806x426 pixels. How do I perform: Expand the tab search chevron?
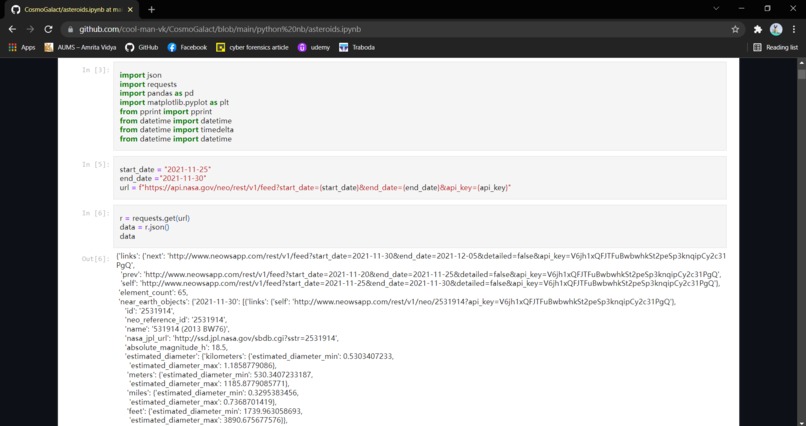click(x=716, y=9)
